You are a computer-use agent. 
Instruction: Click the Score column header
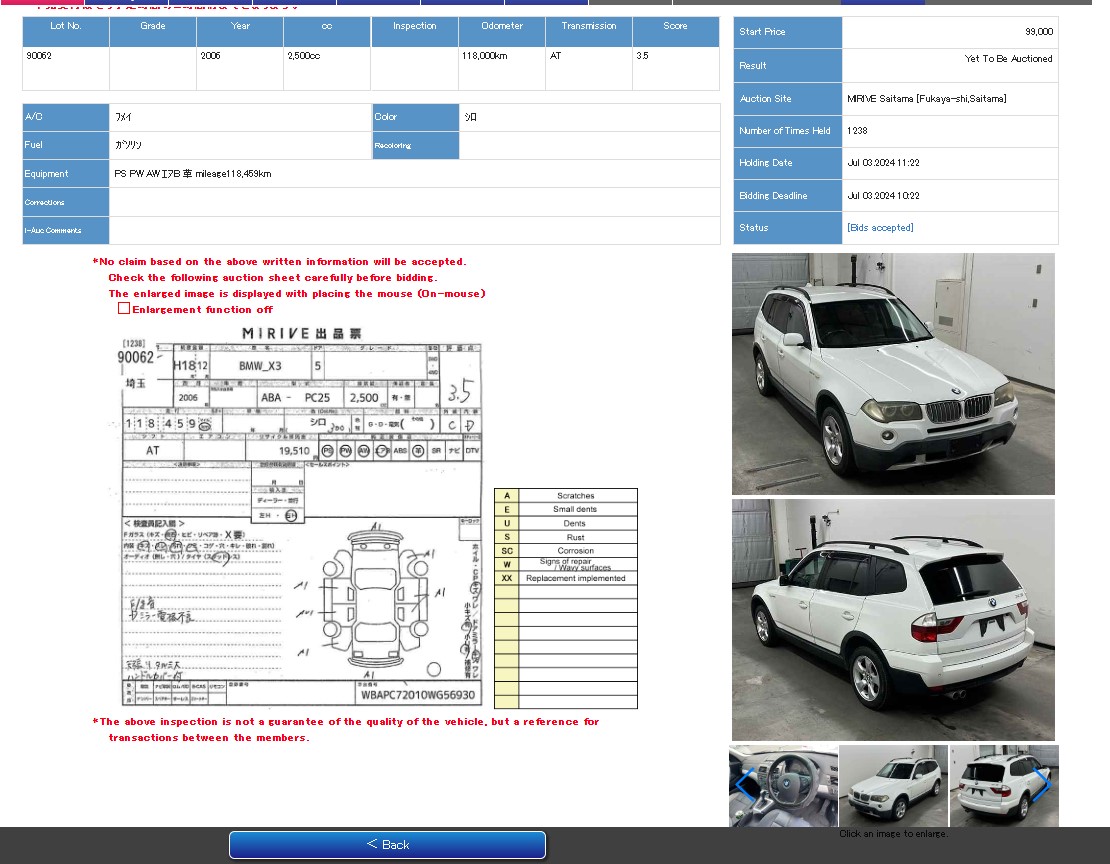point(675,31)
